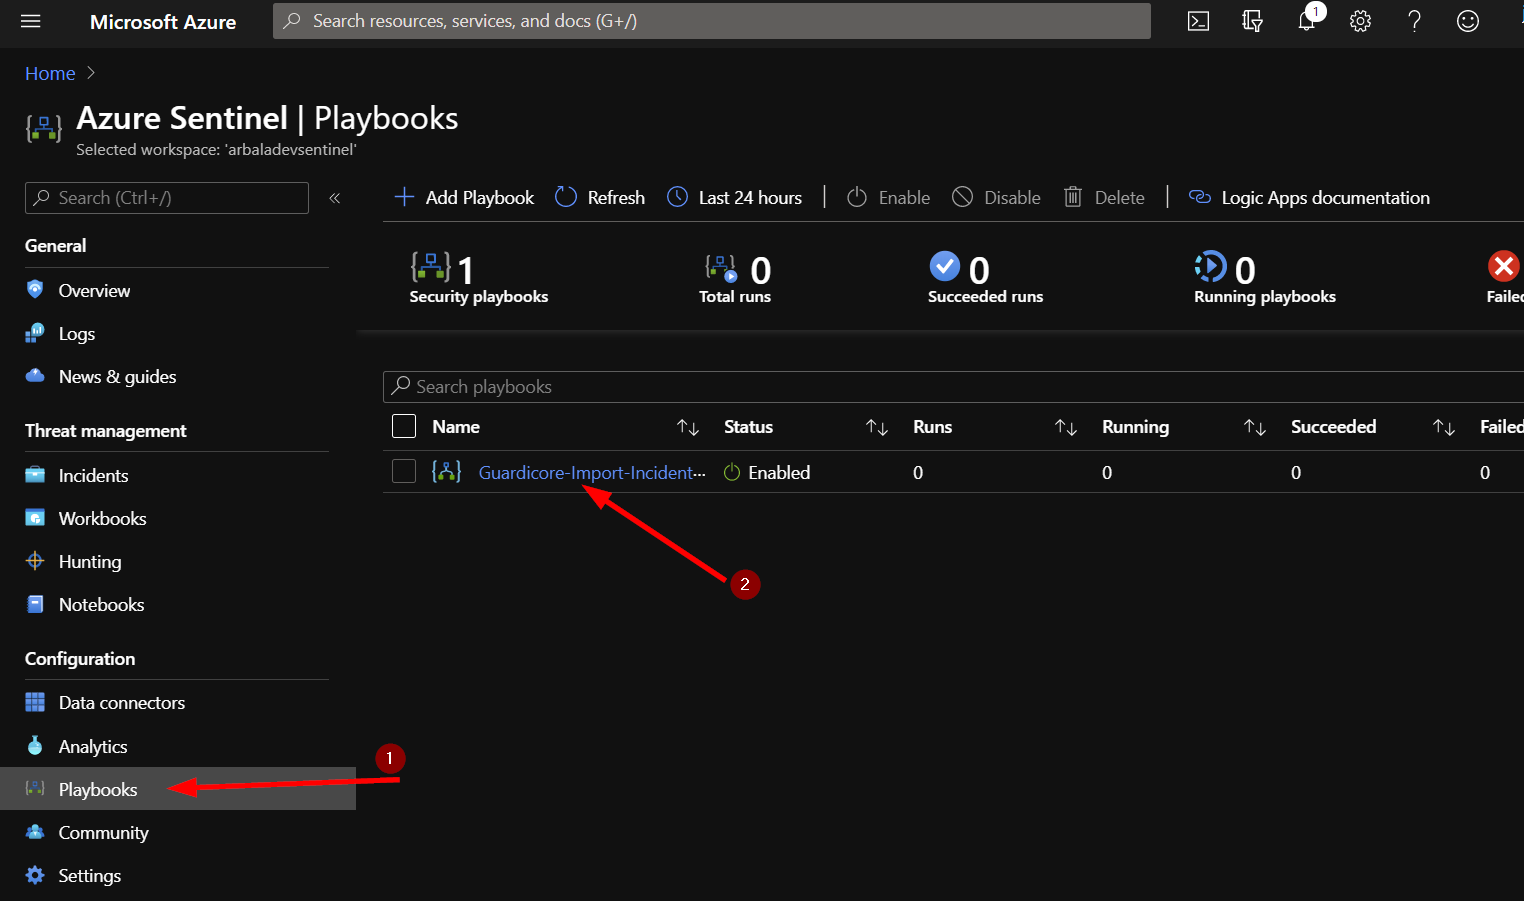
Task: Click the Total runs icon
Action: 721,268
